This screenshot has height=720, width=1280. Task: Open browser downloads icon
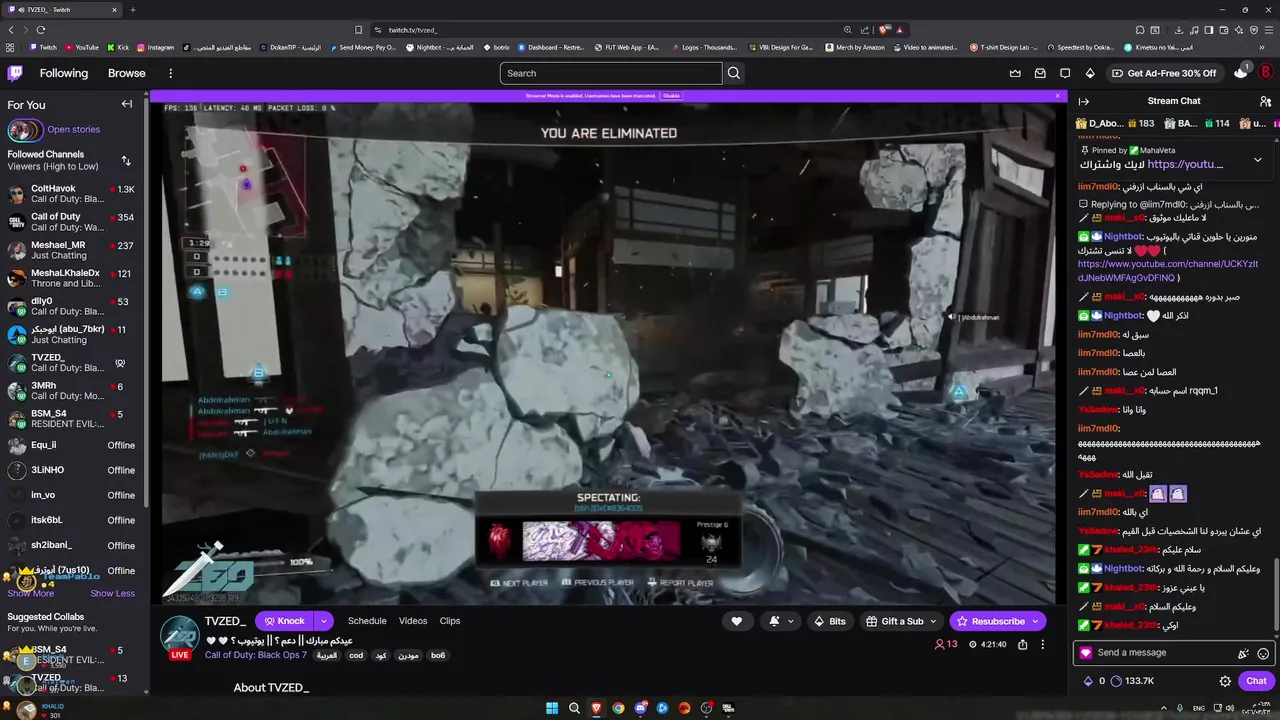(1179, 30)
